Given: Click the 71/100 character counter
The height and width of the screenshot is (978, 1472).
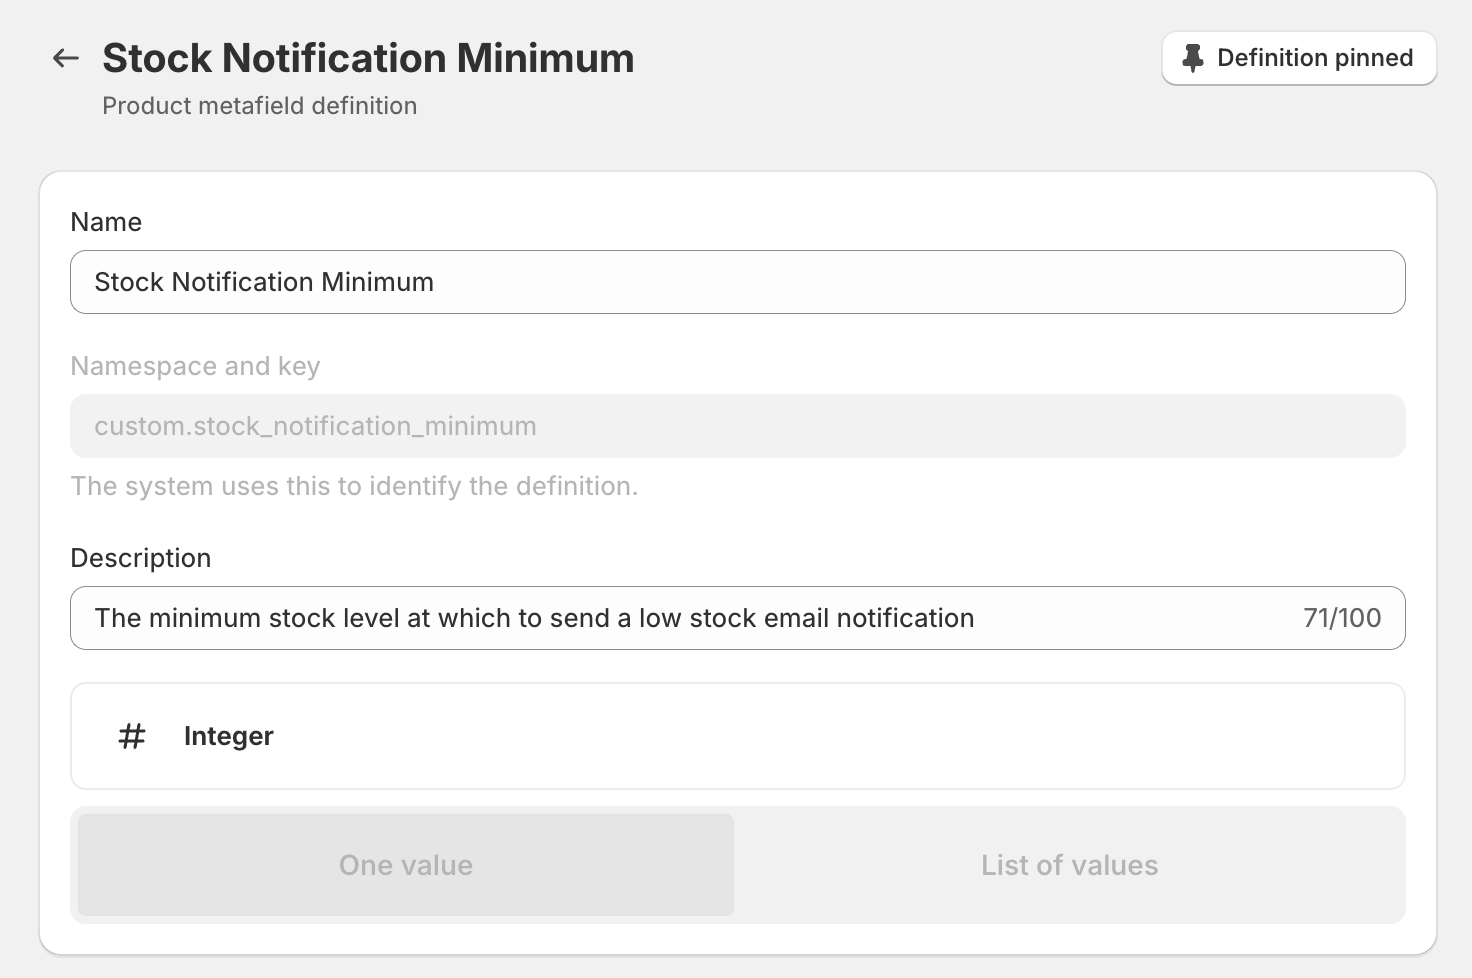Looking at the screenshot, I should click(x=1342, y=618).
